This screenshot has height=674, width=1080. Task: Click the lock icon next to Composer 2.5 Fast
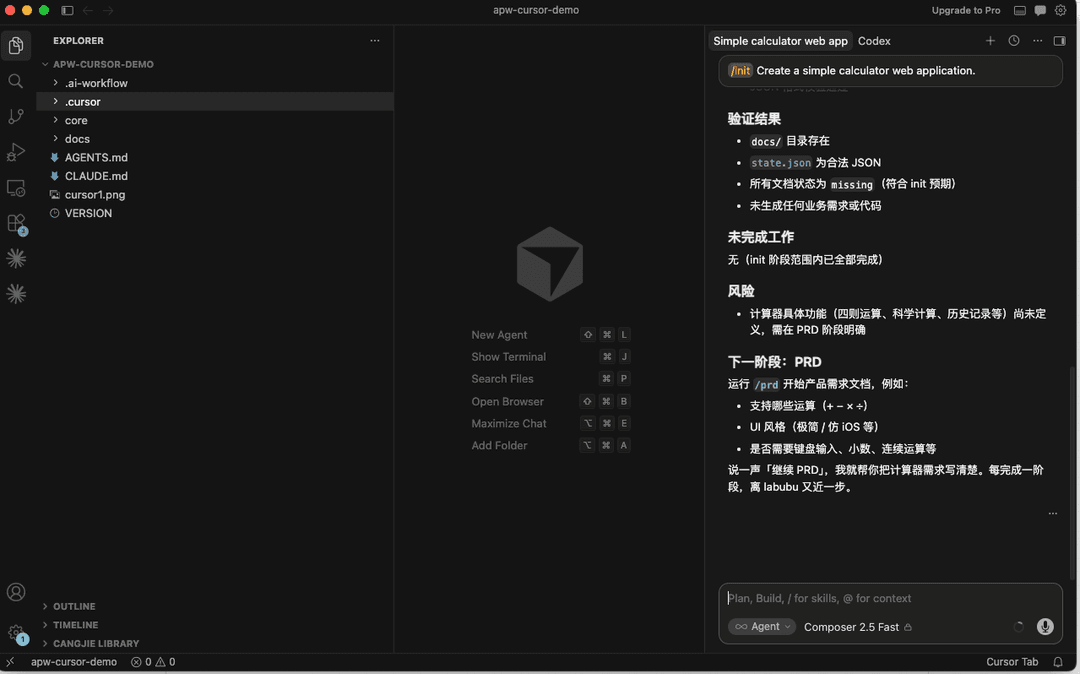[x=908, y=627]
